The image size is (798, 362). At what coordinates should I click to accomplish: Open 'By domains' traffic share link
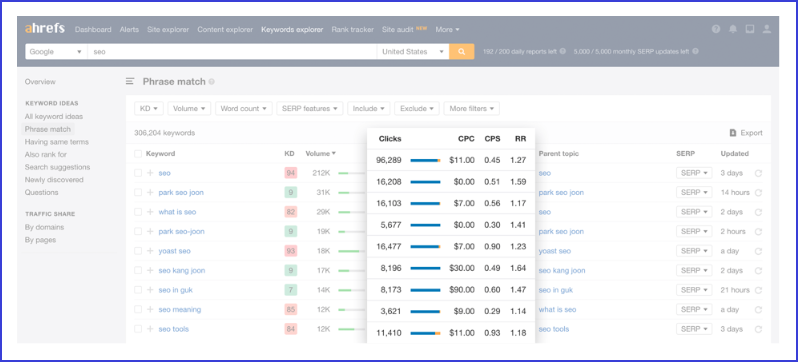coord(44,227)
